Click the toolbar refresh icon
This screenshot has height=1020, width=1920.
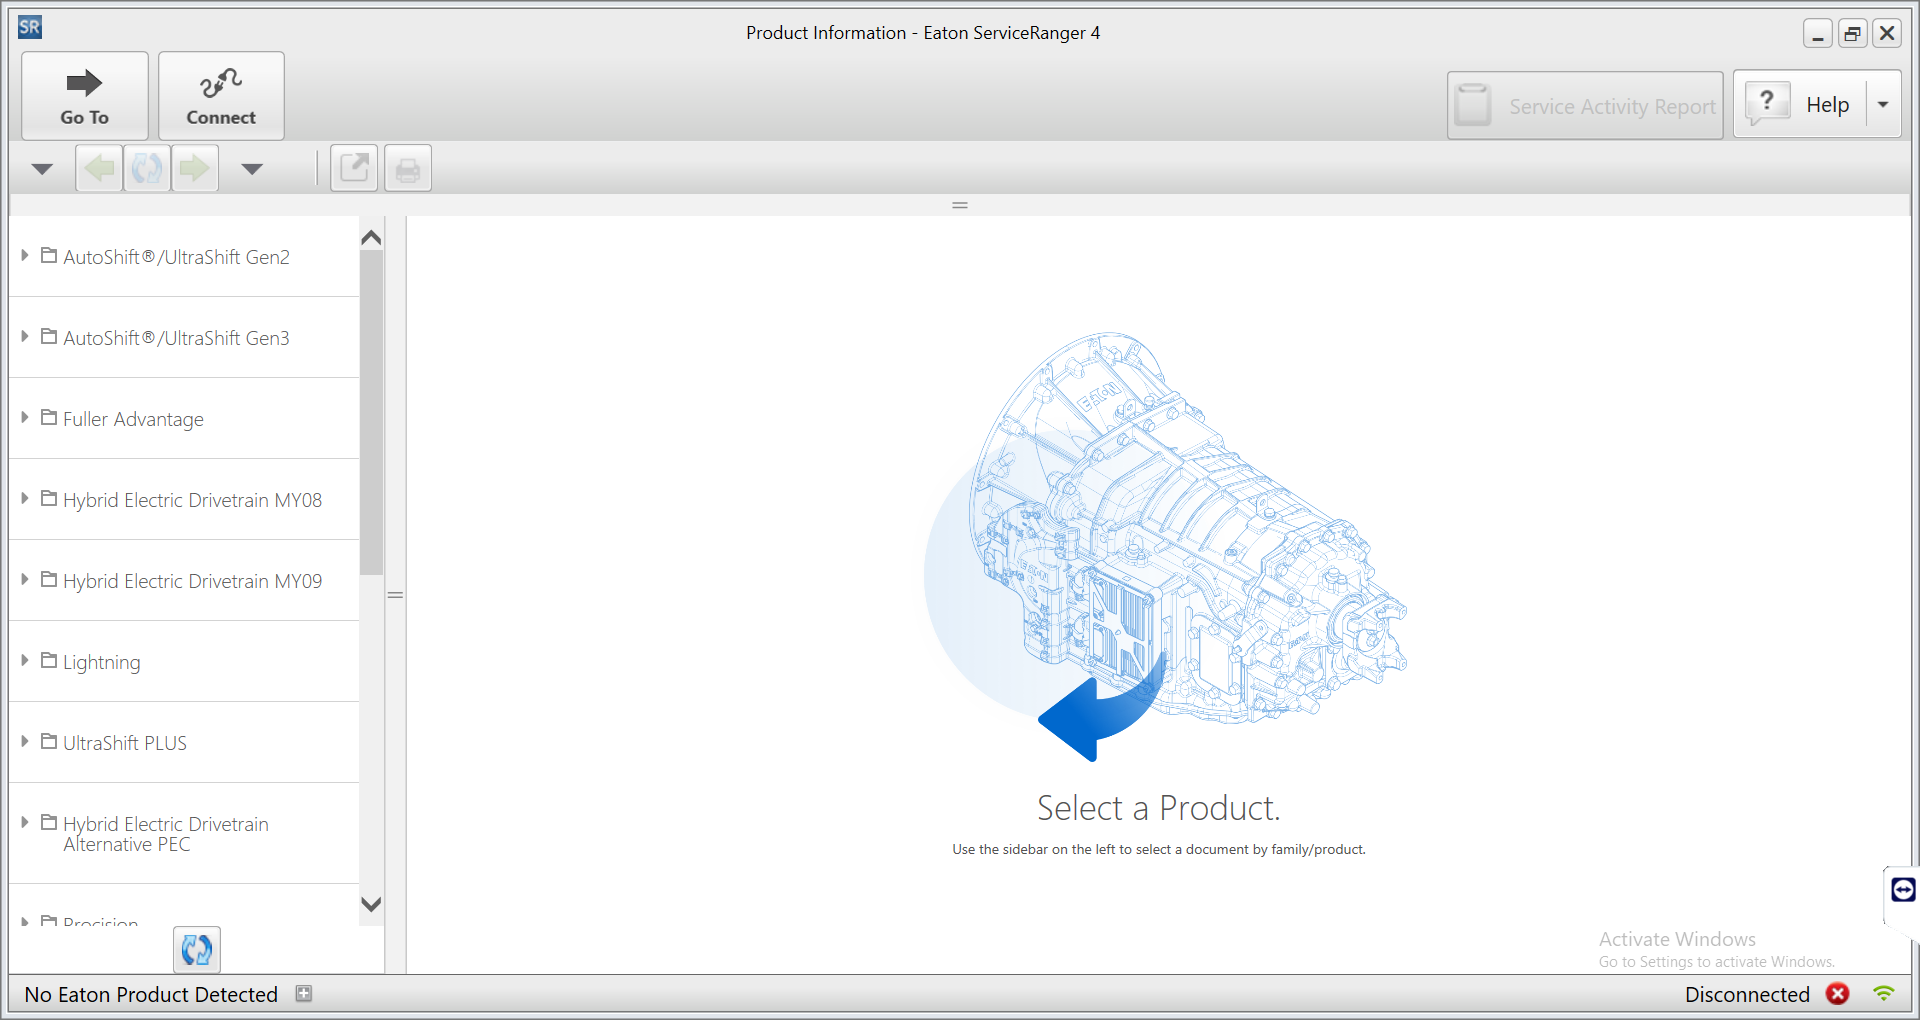point(147,168)
